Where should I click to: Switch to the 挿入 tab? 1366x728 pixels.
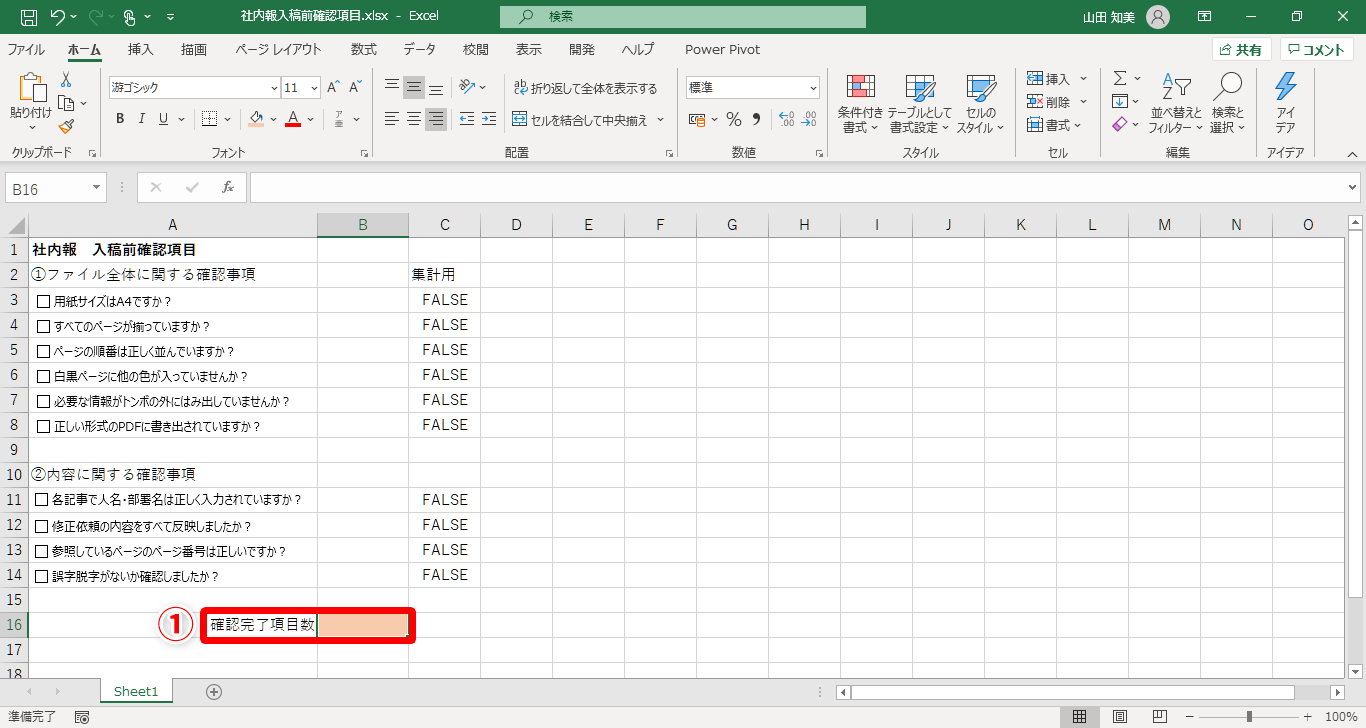[x=141, y=49]
